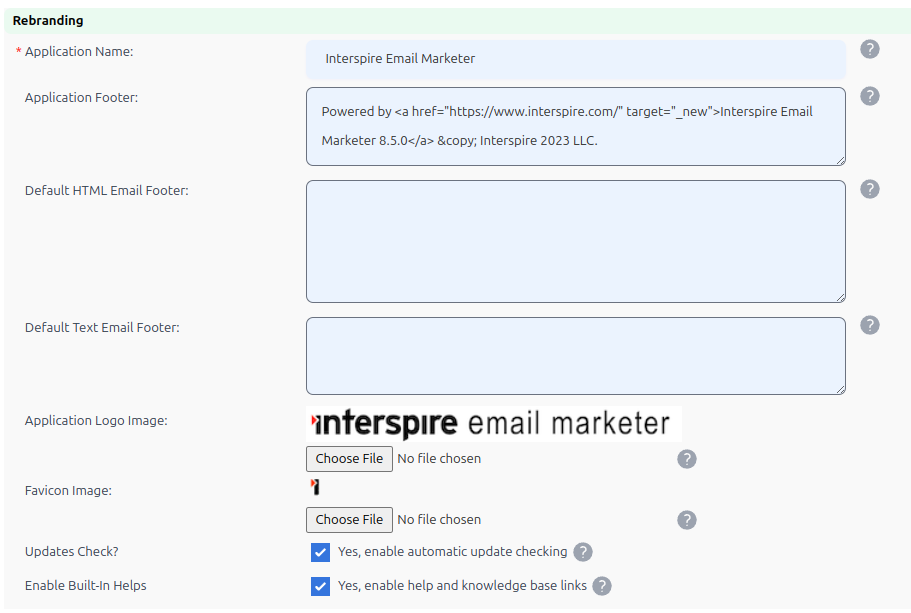The image size is (911, 613).
Task: Click 'Yes, enable automatic update checking' text
Action: coord(453,552)
